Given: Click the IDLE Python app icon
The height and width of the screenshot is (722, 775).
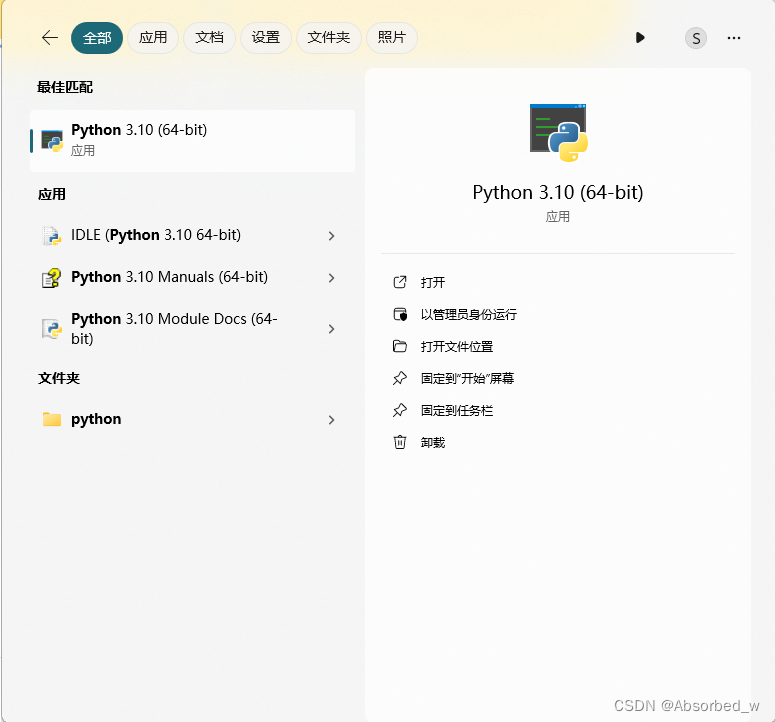Looking at the screenshot, I should coord(51,236).
